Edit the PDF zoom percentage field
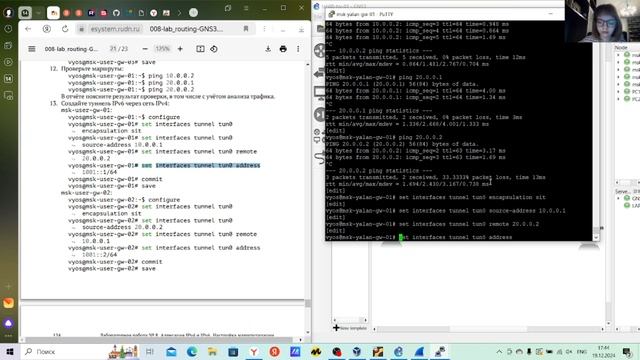Viewport: 640px width, 360px height. click(162, 49)
